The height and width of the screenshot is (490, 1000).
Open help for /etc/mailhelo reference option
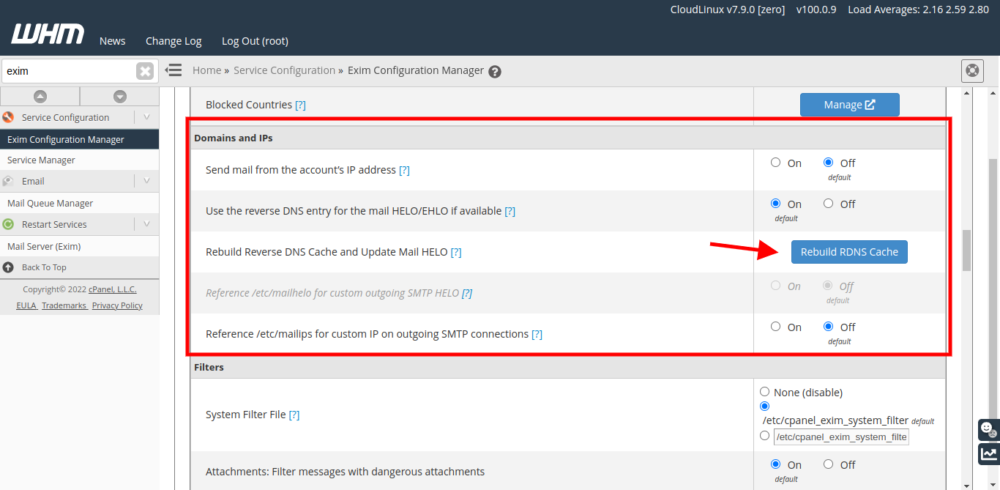coord(467,293)
